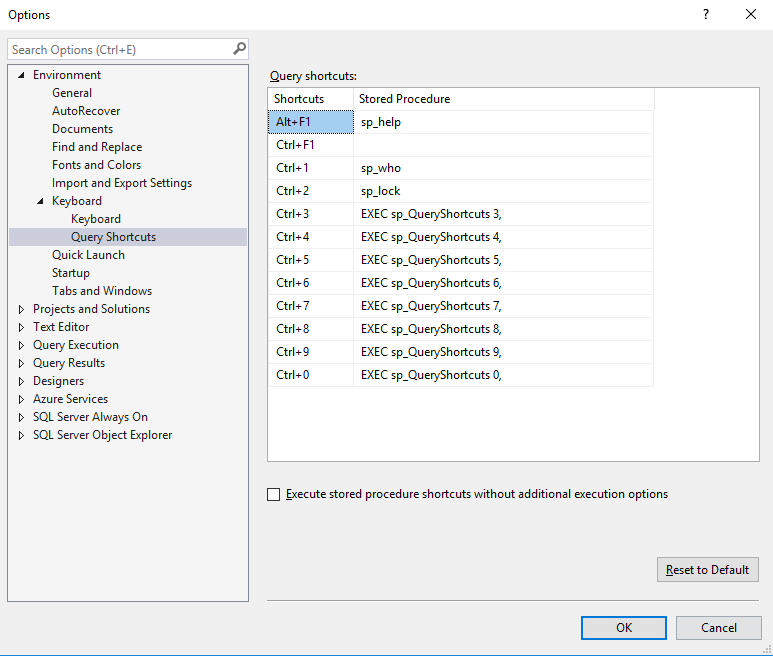Select the Ctrl+0 shortcut cell
The height and width of the screenshot is (656, 773).
pyautogui.click(x=311, y=375)
